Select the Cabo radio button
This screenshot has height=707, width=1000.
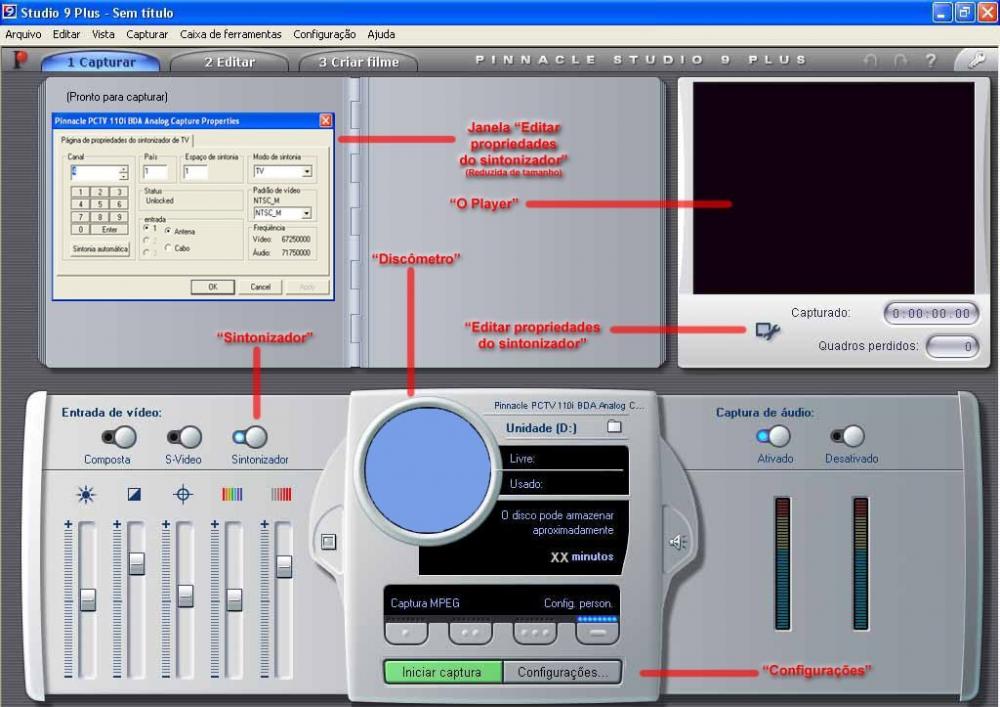168,248
